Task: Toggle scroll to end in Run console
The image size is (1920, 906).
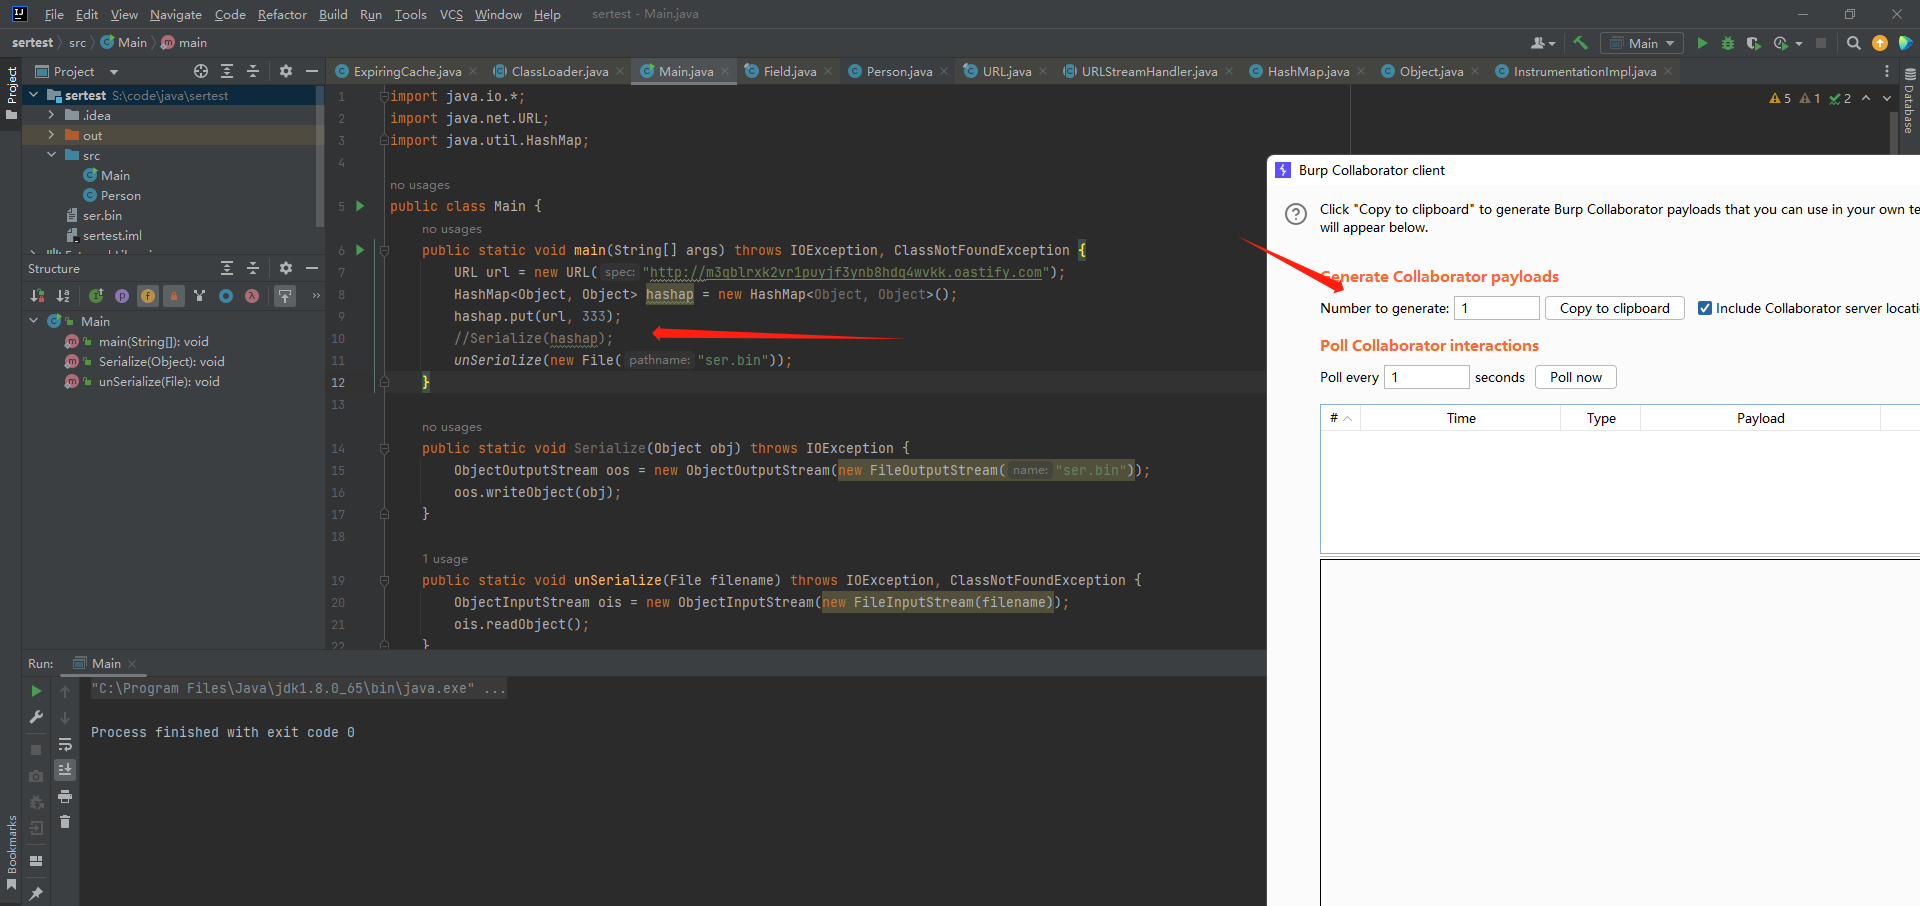Action: coord(65,770)
